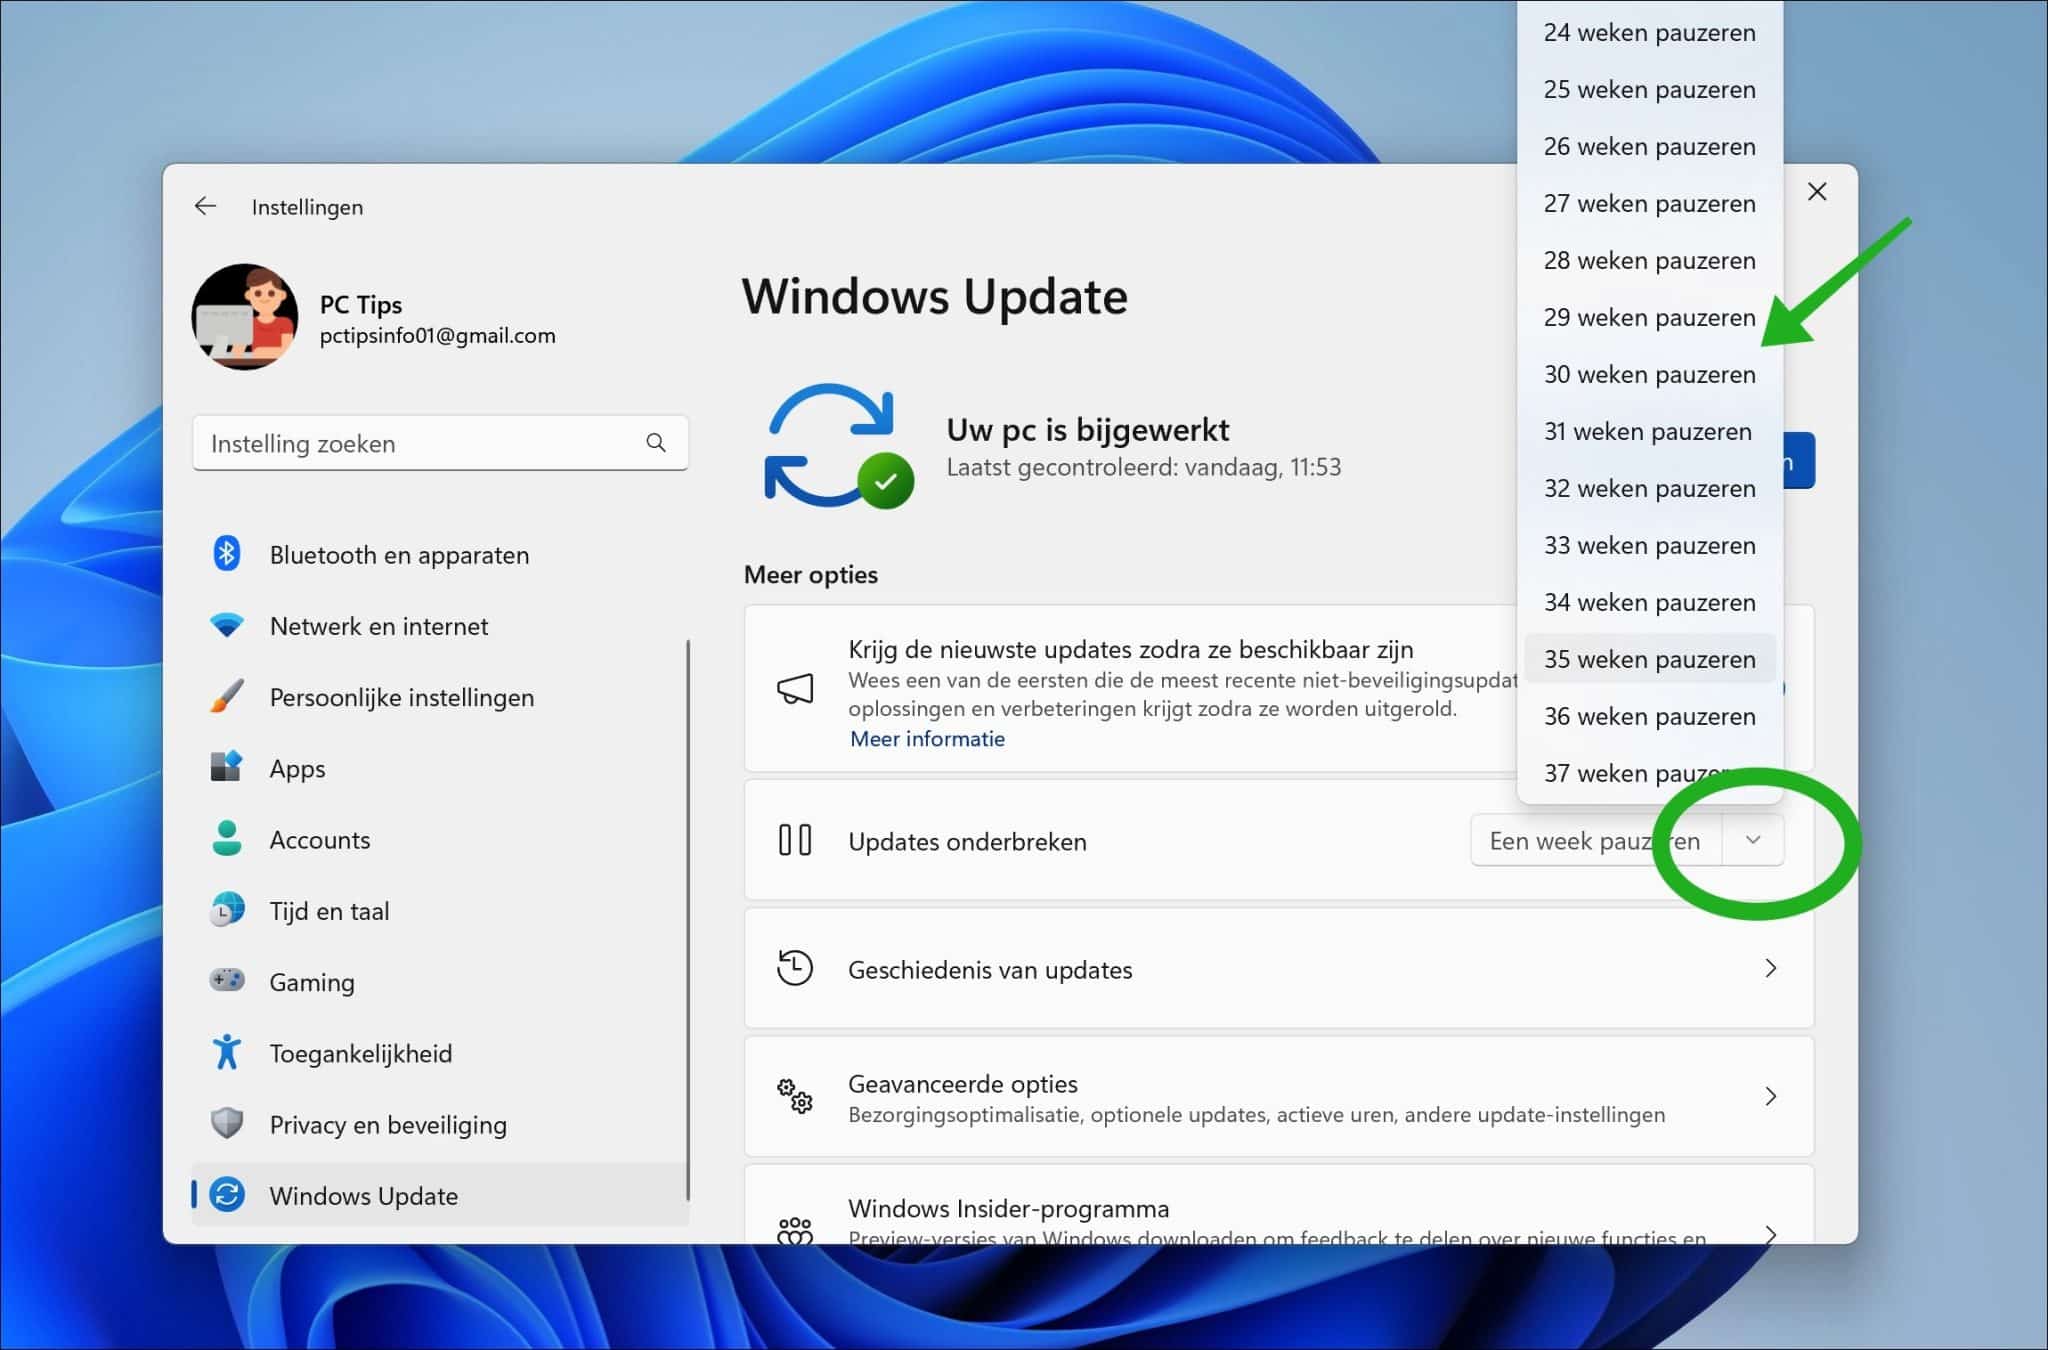The height and width of the screenshot is (1350, 2048).
Task: Click the Persoonlijke instellingen brush icon
Action: coord(228,697)
